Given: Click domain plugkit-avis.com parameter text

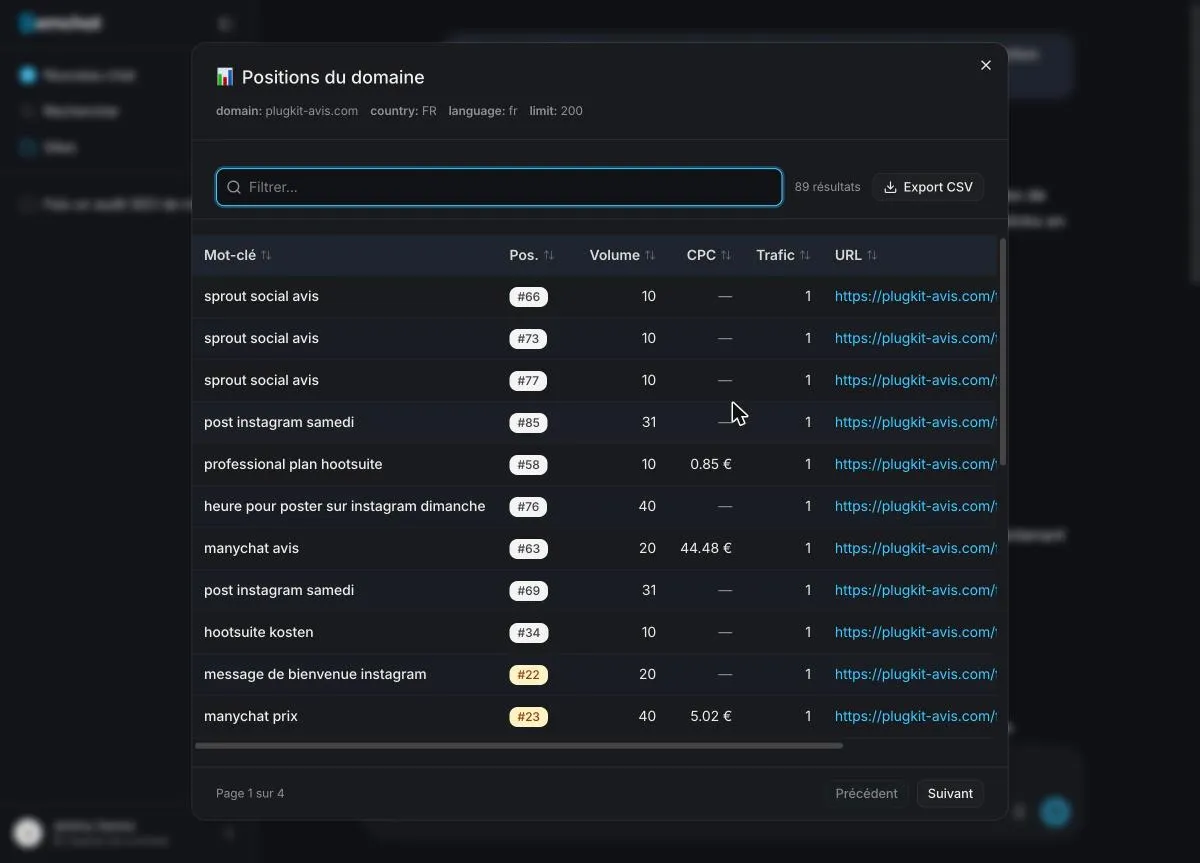Looking at the screenshot, I should [x=287, y=111].
